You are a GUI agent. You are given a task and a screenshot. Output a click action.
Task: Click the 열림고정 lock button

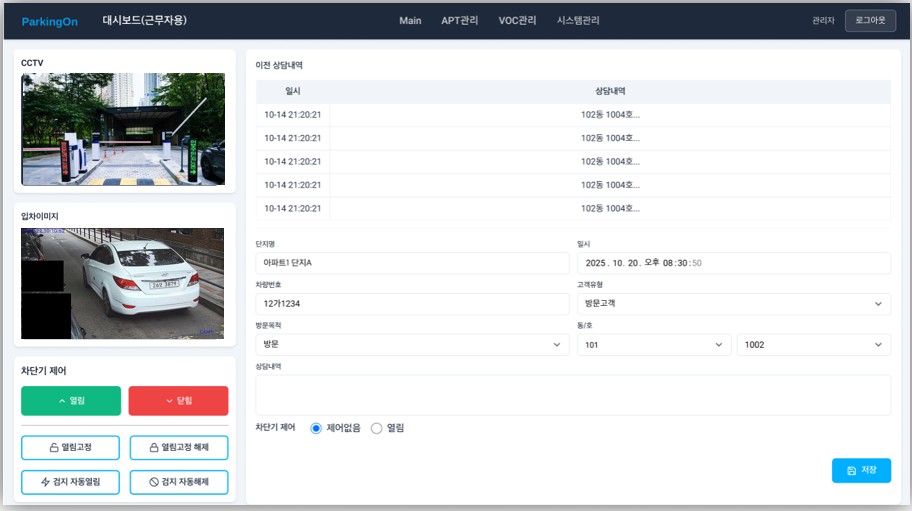click(x=71, y=447)
